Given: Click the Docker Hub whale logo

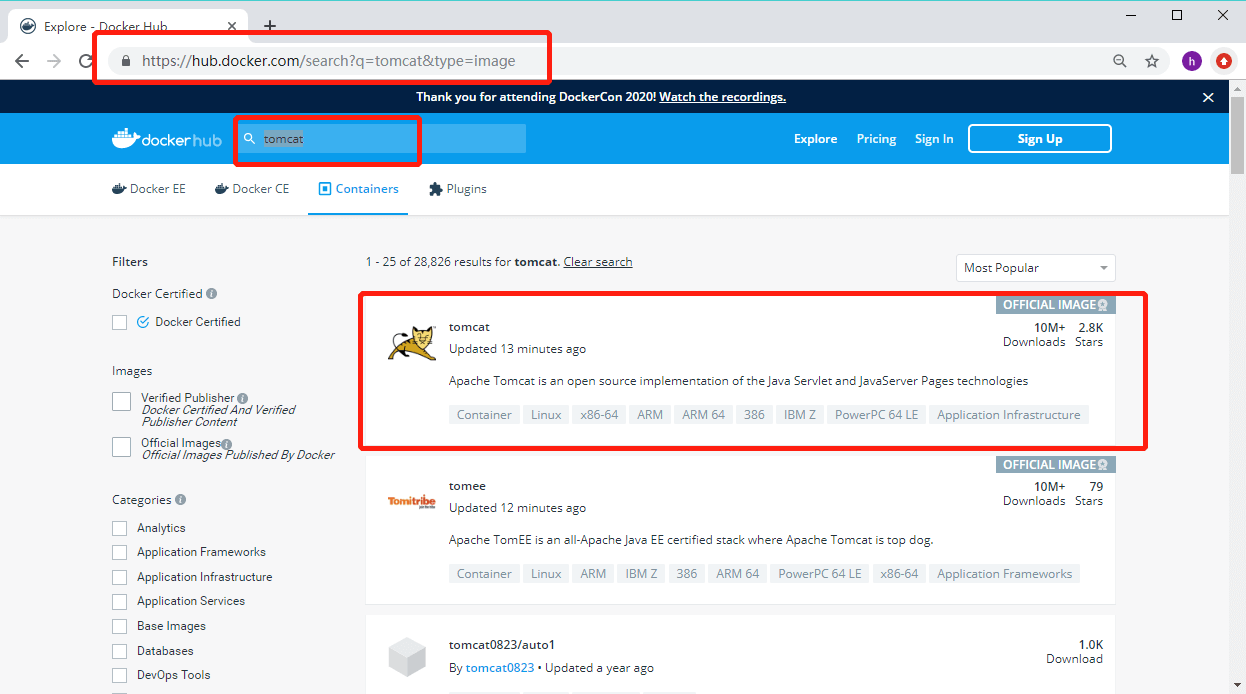Looking at the screenshot, I should click(167, 139).
